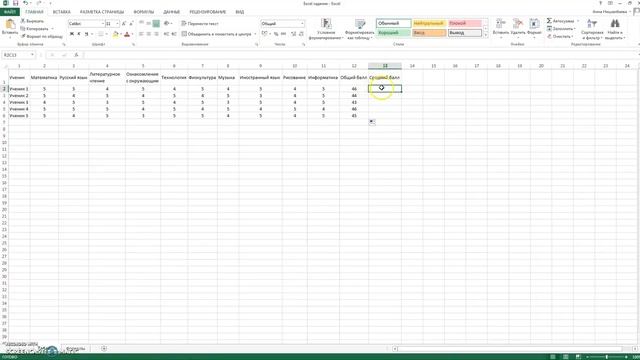Screen dimensions: 640x360
Task: Click decrease indent icon
Action: [x=166, y=34]
